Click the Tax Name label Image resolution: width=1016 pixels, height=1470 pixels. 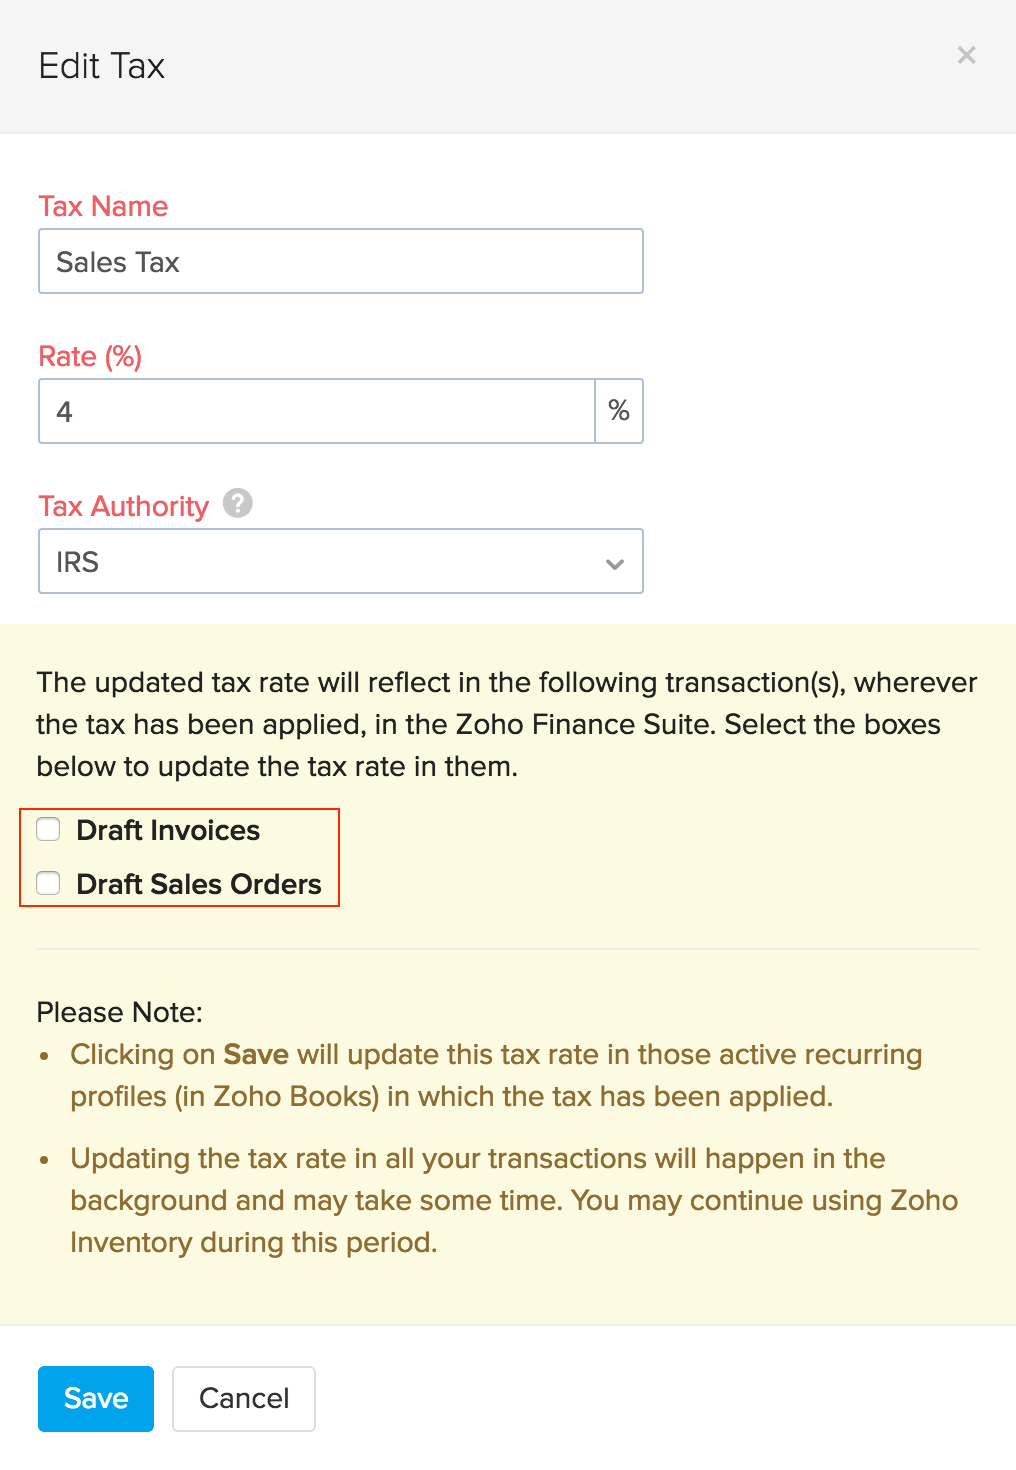[x=103, y=206]
